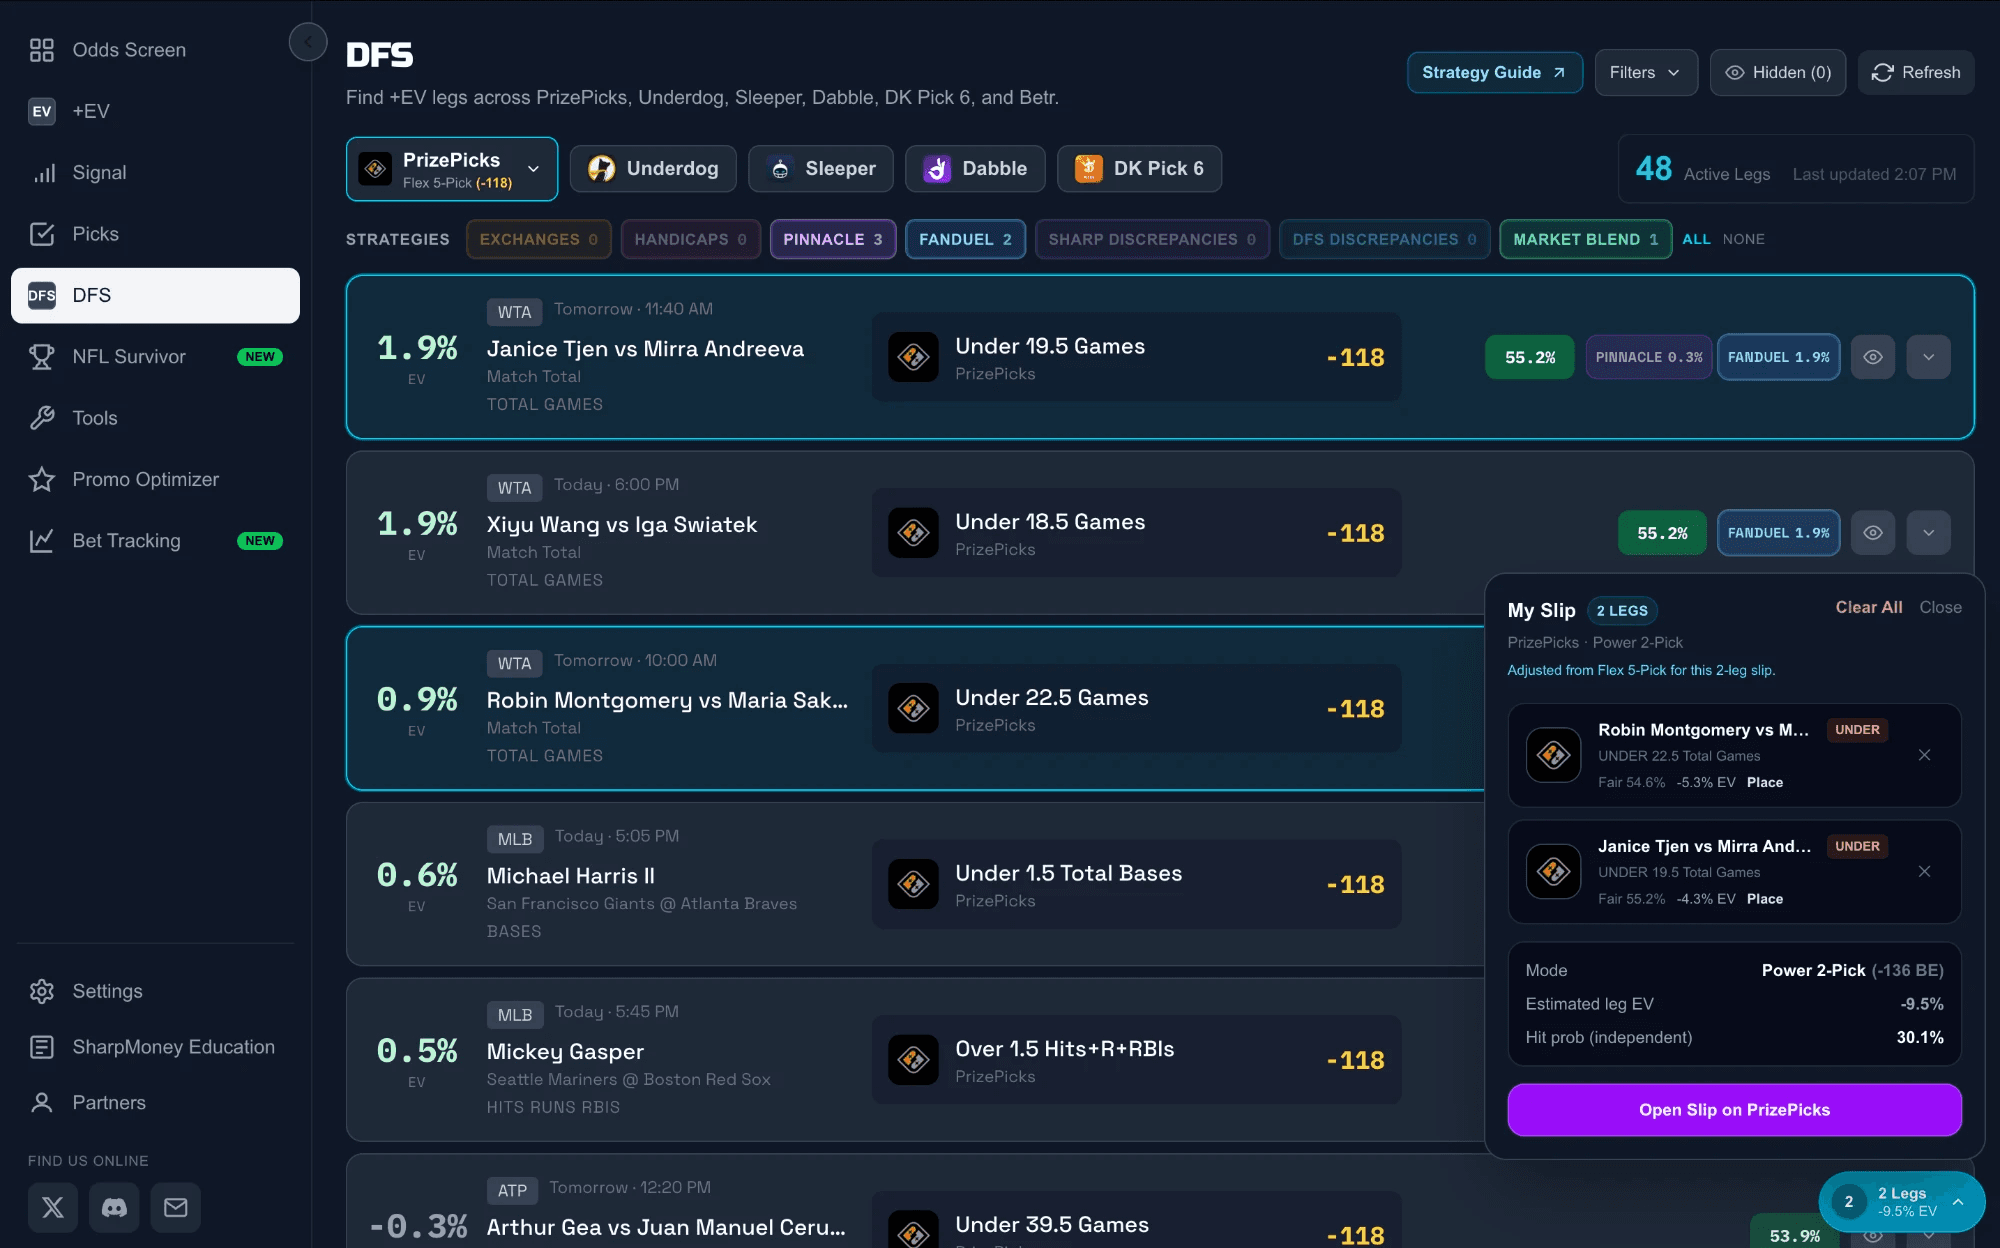Add Under 18.5 Games -118 to slip
This screenshot has height=1248, width=2000.
(x=1136, y=533)
